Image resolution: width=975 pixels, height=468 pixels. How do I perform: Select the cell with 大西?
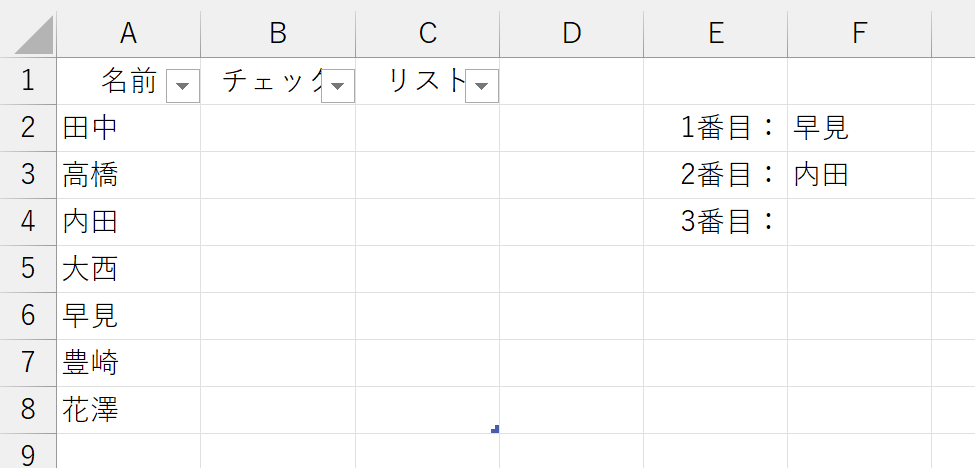coord(128,269)
